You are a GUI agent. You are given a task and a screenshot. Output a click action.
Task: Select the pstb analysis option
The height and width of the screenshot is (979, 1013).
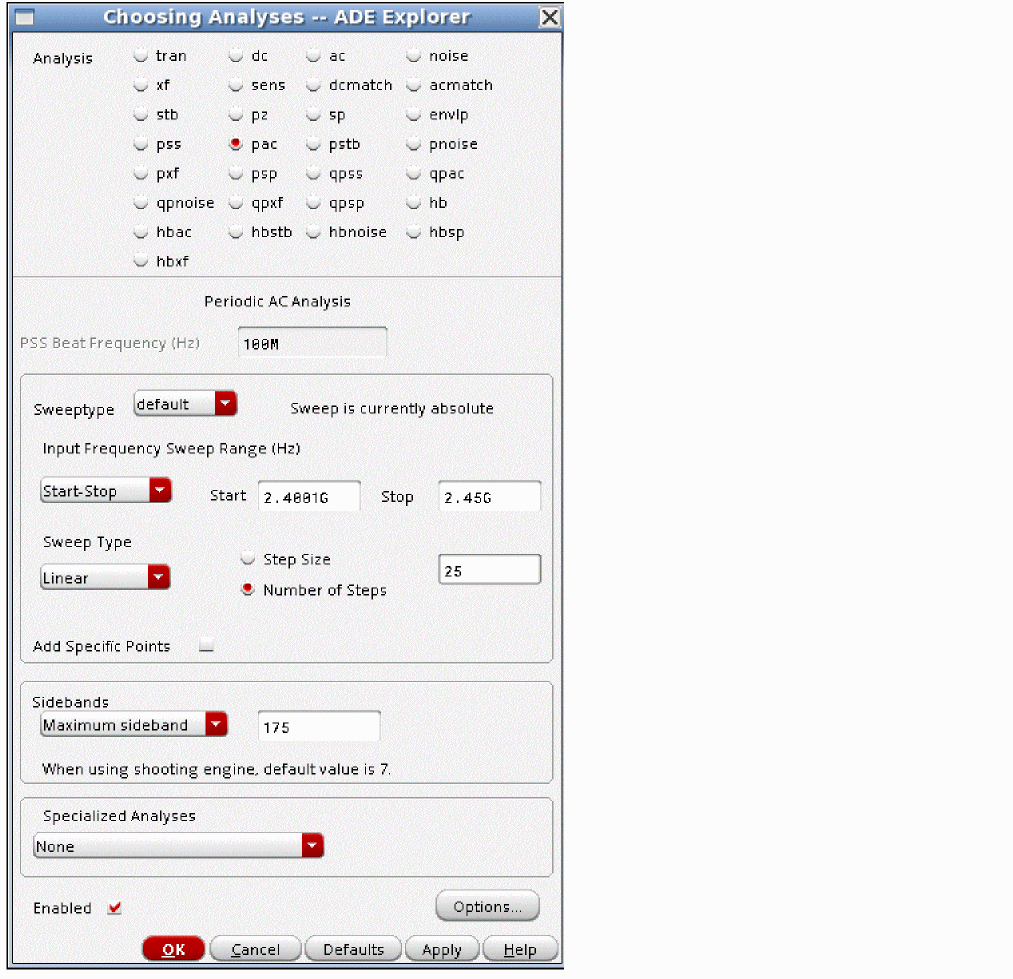(313, 144)
